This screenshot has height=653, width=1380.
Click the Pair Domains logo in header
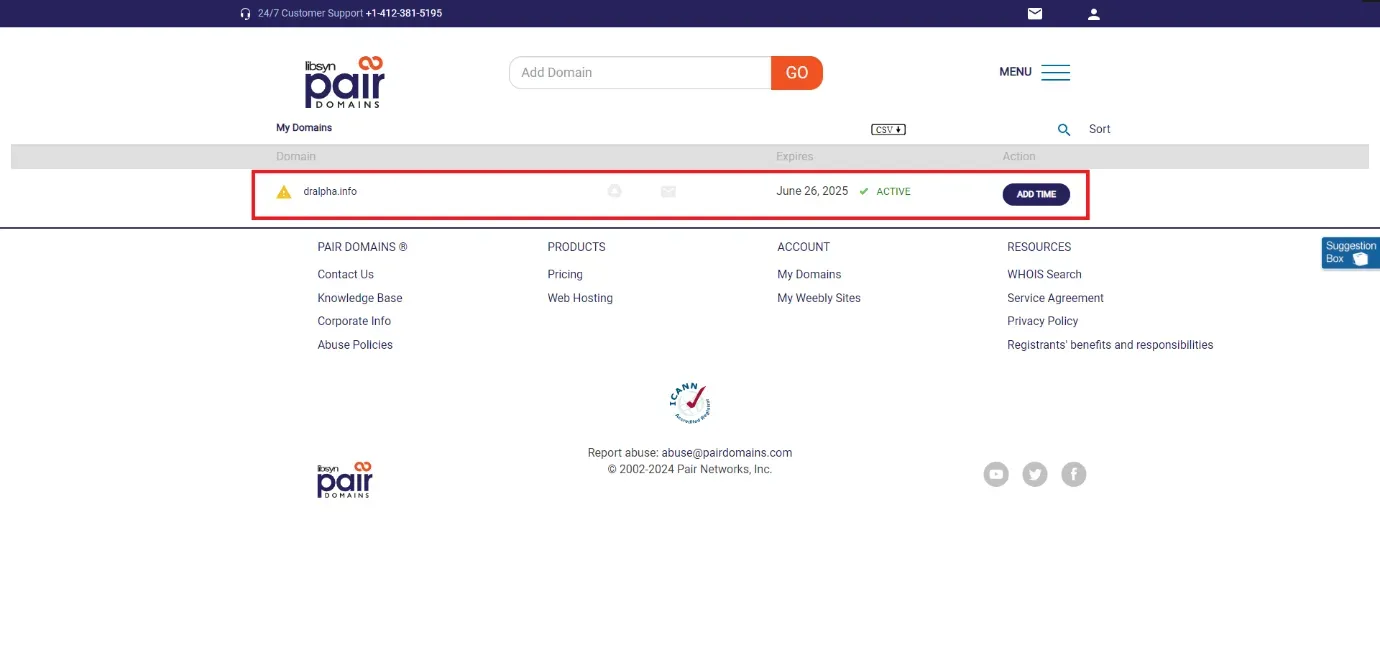tap(344, 82)
